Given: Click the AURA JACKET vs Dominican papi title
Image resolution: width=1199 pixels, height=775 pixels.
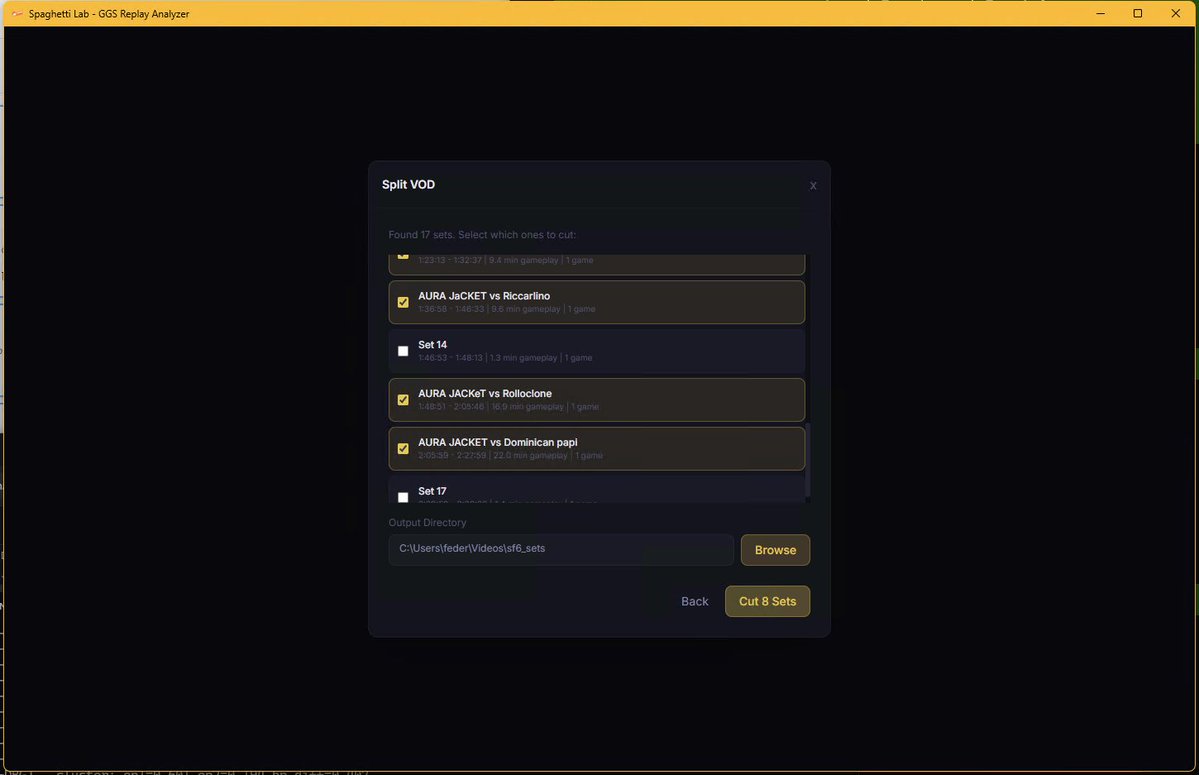Looking at the screenshot, I should tap(498, 443).
